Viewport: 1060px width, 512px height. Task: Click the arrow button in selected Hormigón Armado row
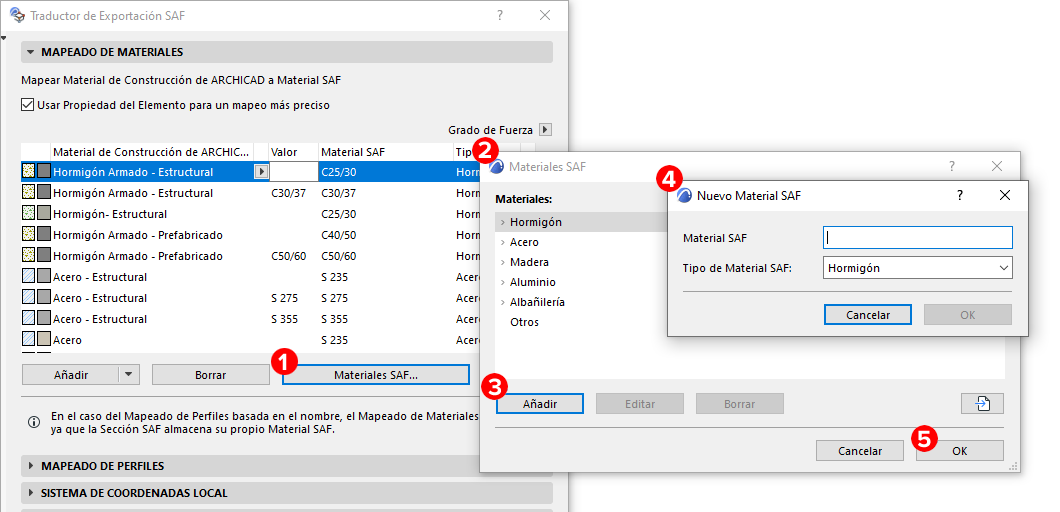[261, 172]
